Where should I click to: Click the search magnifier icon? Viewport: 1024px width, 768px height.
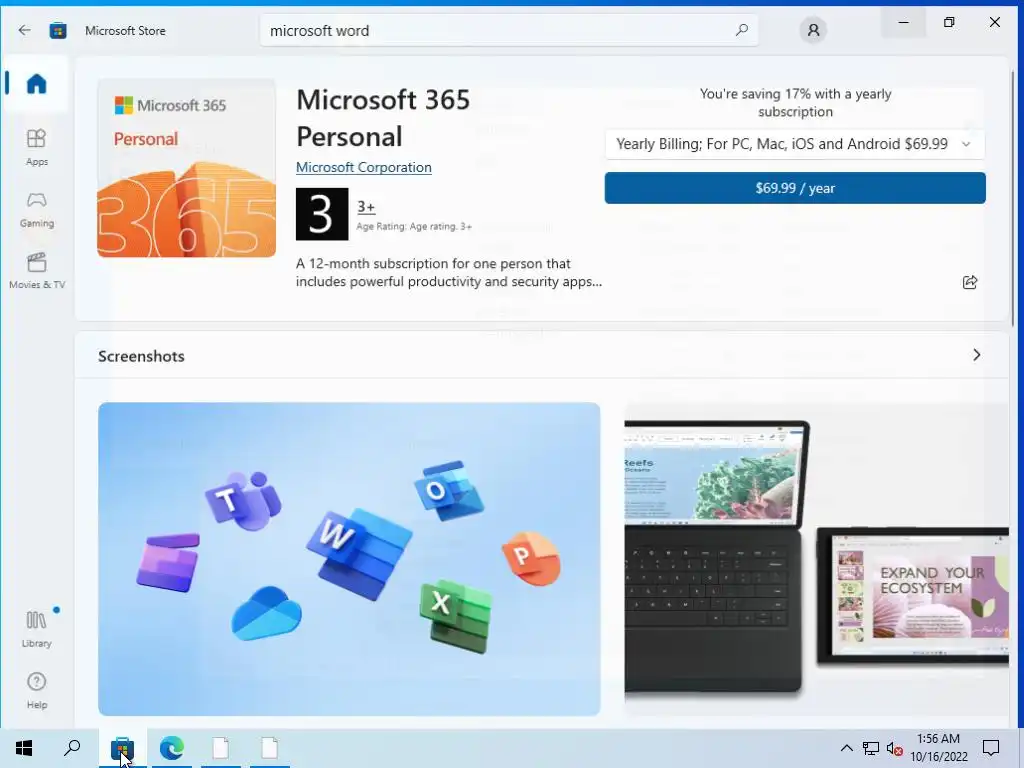(x=741, y=30)
